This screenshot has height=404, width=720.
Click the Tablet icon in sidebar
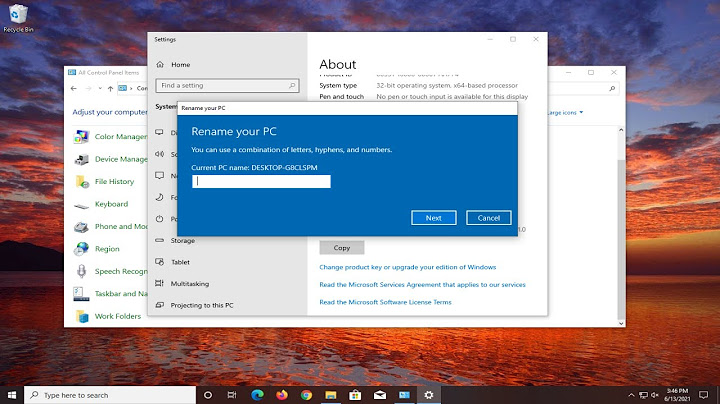[159, 262]
